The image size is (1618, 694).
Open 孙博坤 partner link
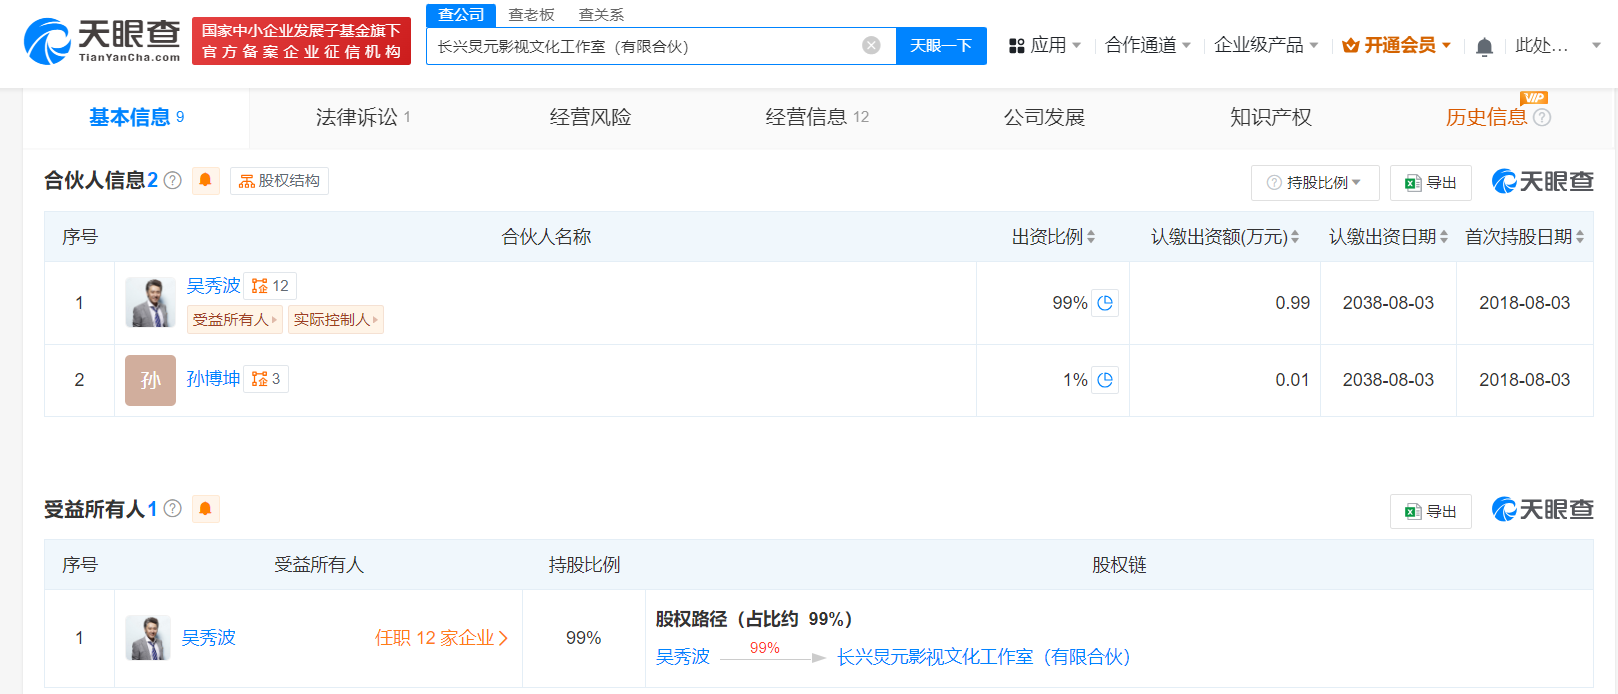click(213, 379)
